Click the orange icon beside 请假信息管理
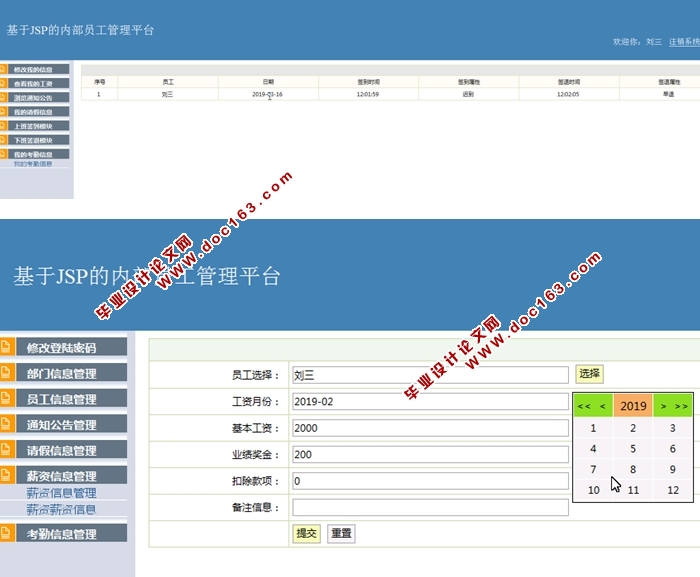 (x=6, y=450)
